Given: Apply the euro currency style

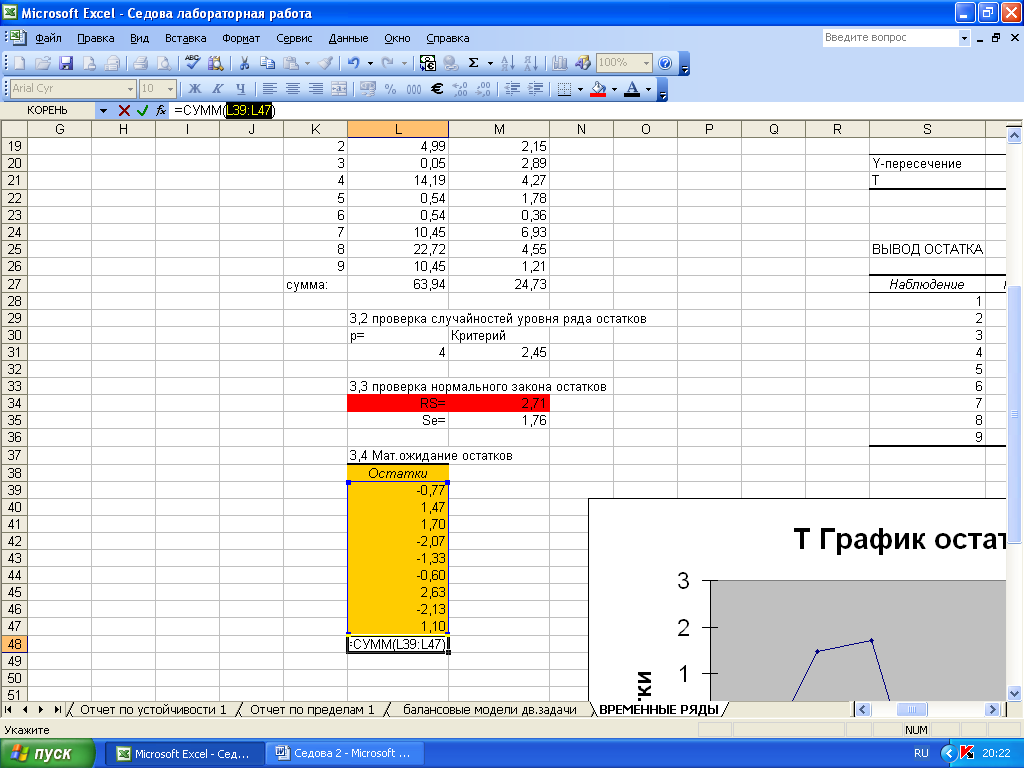Looking at the screenshot, I should 437,89.
